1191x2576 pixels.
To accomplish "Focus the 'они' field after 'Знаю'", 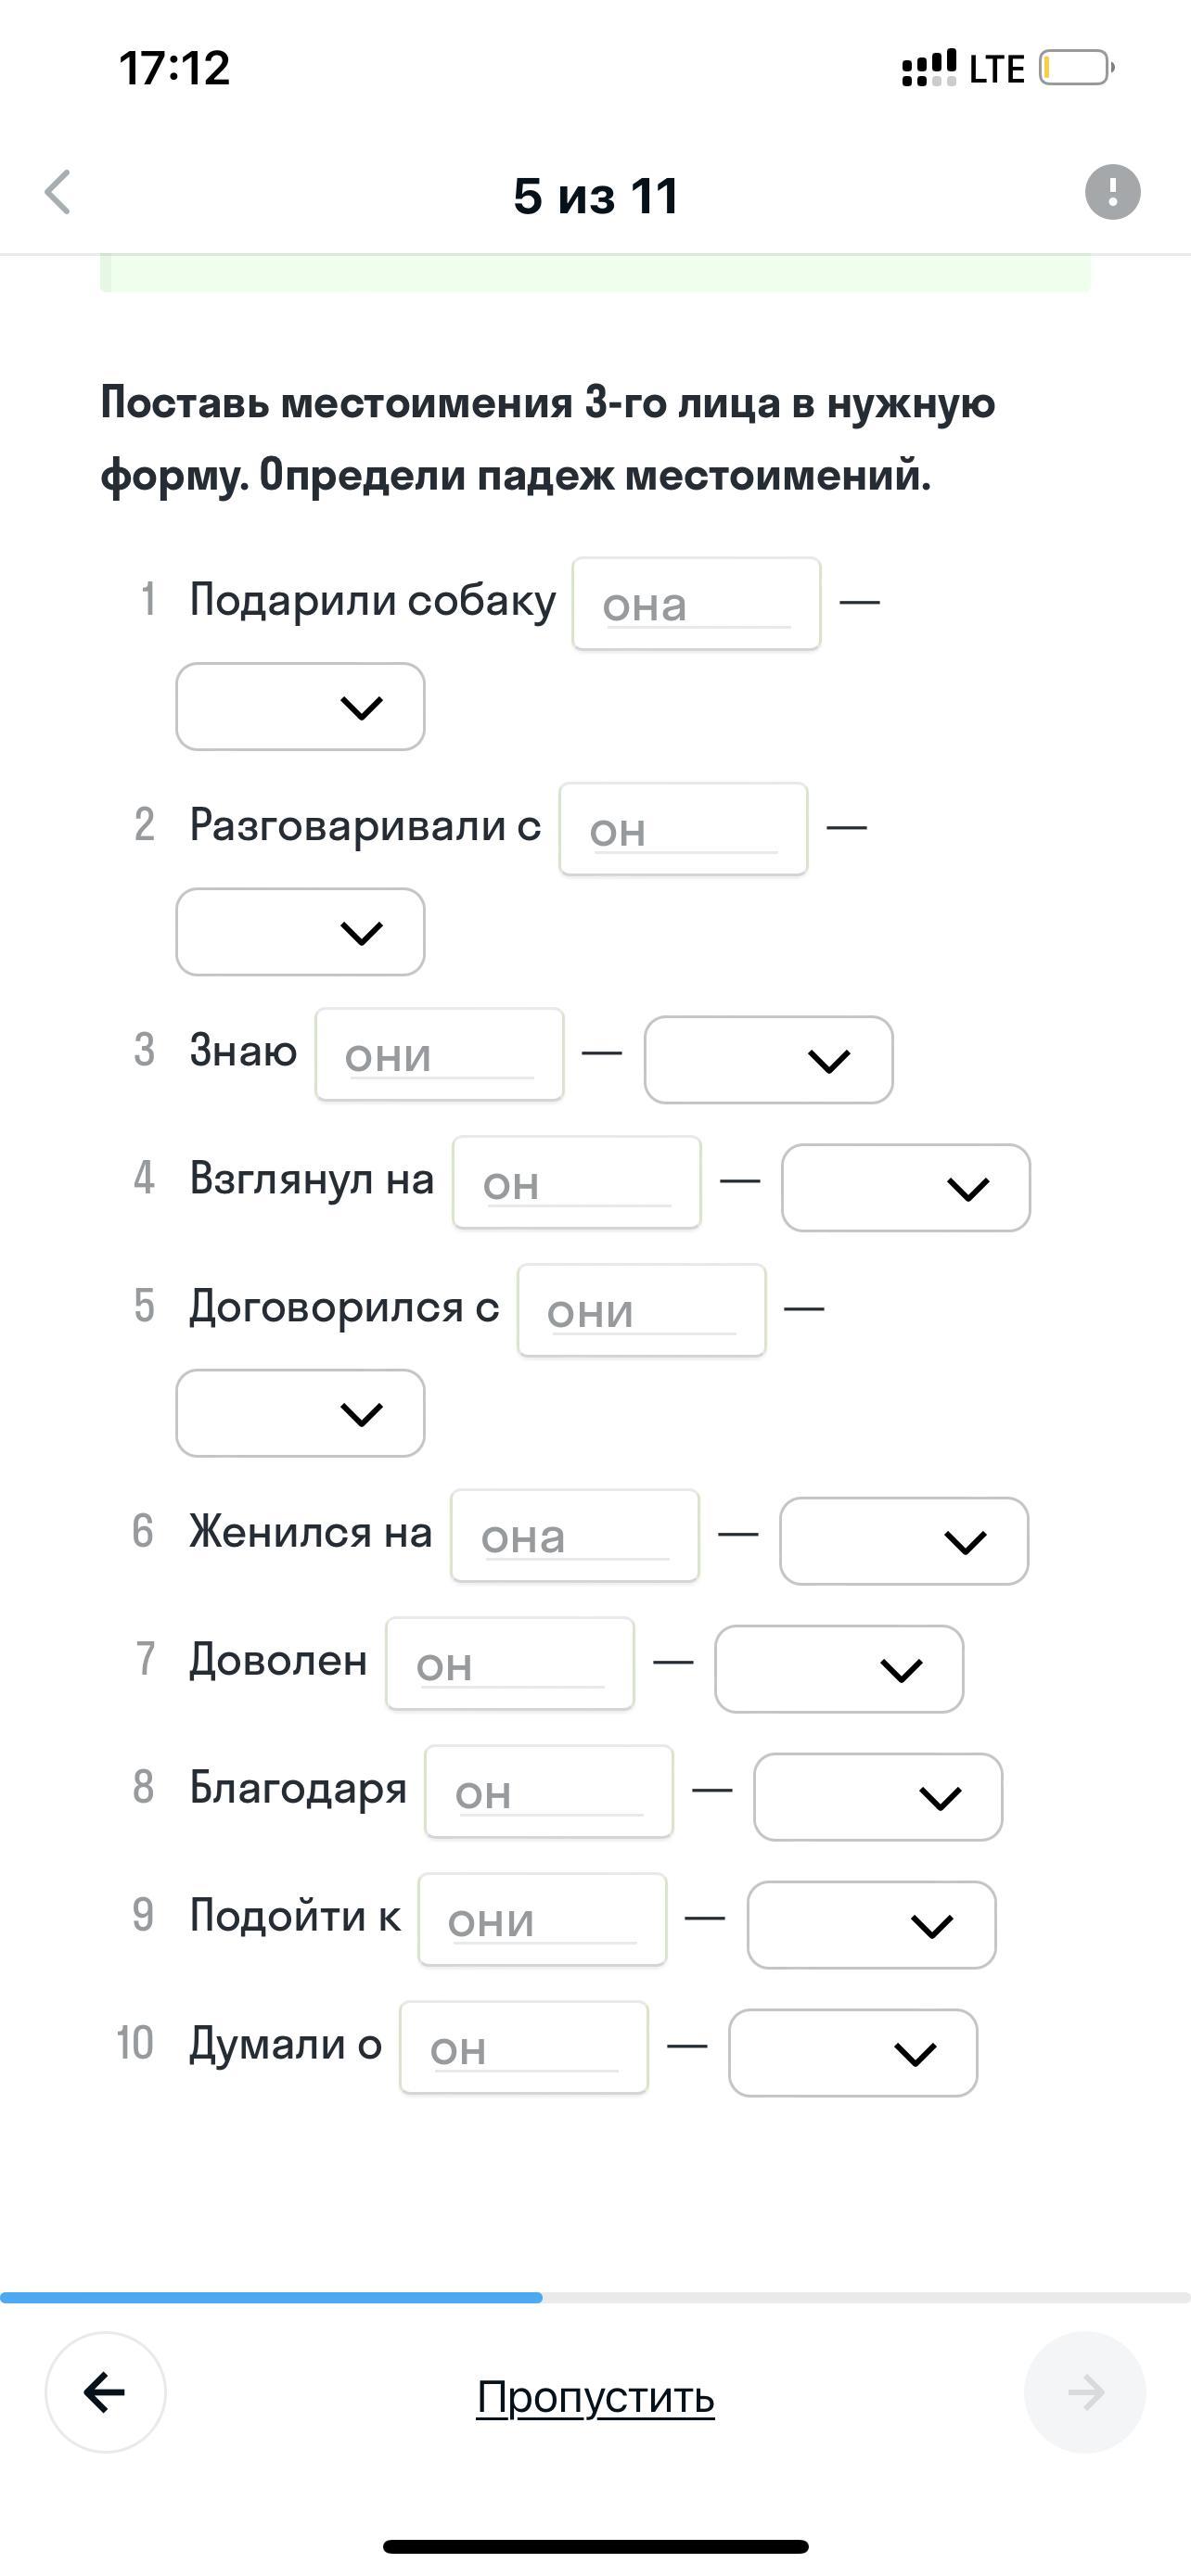I will click(439, 1055).
